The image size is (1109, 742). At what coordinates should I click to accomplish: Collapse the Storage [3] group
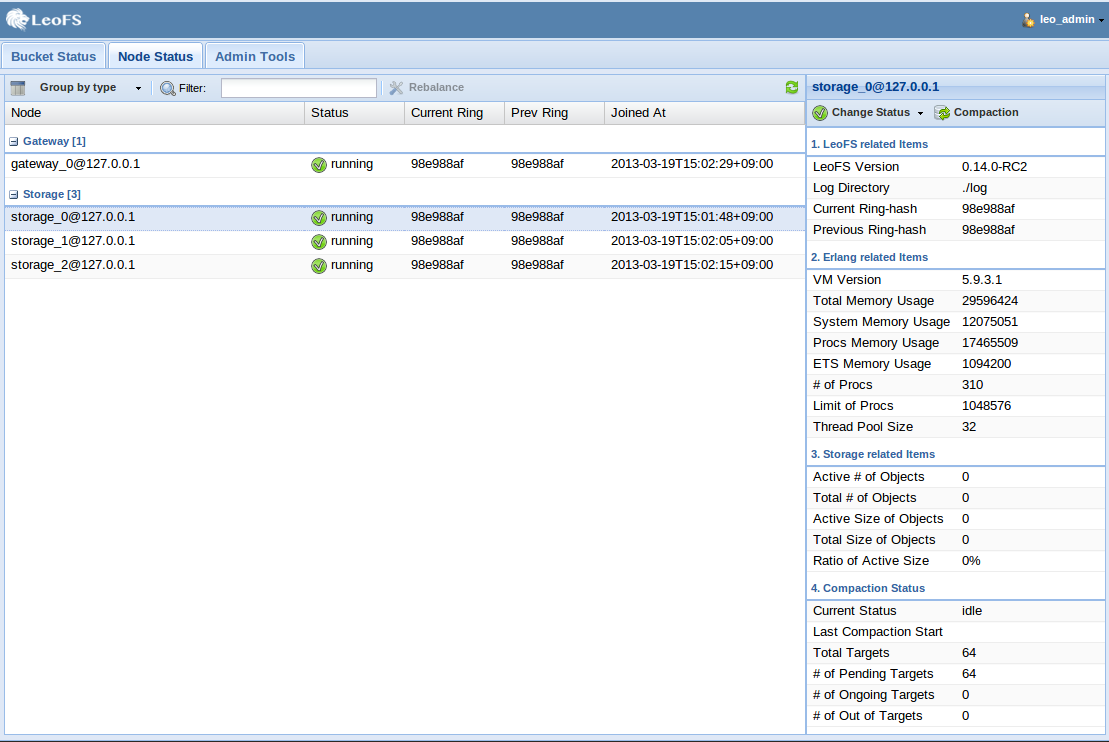14,194
